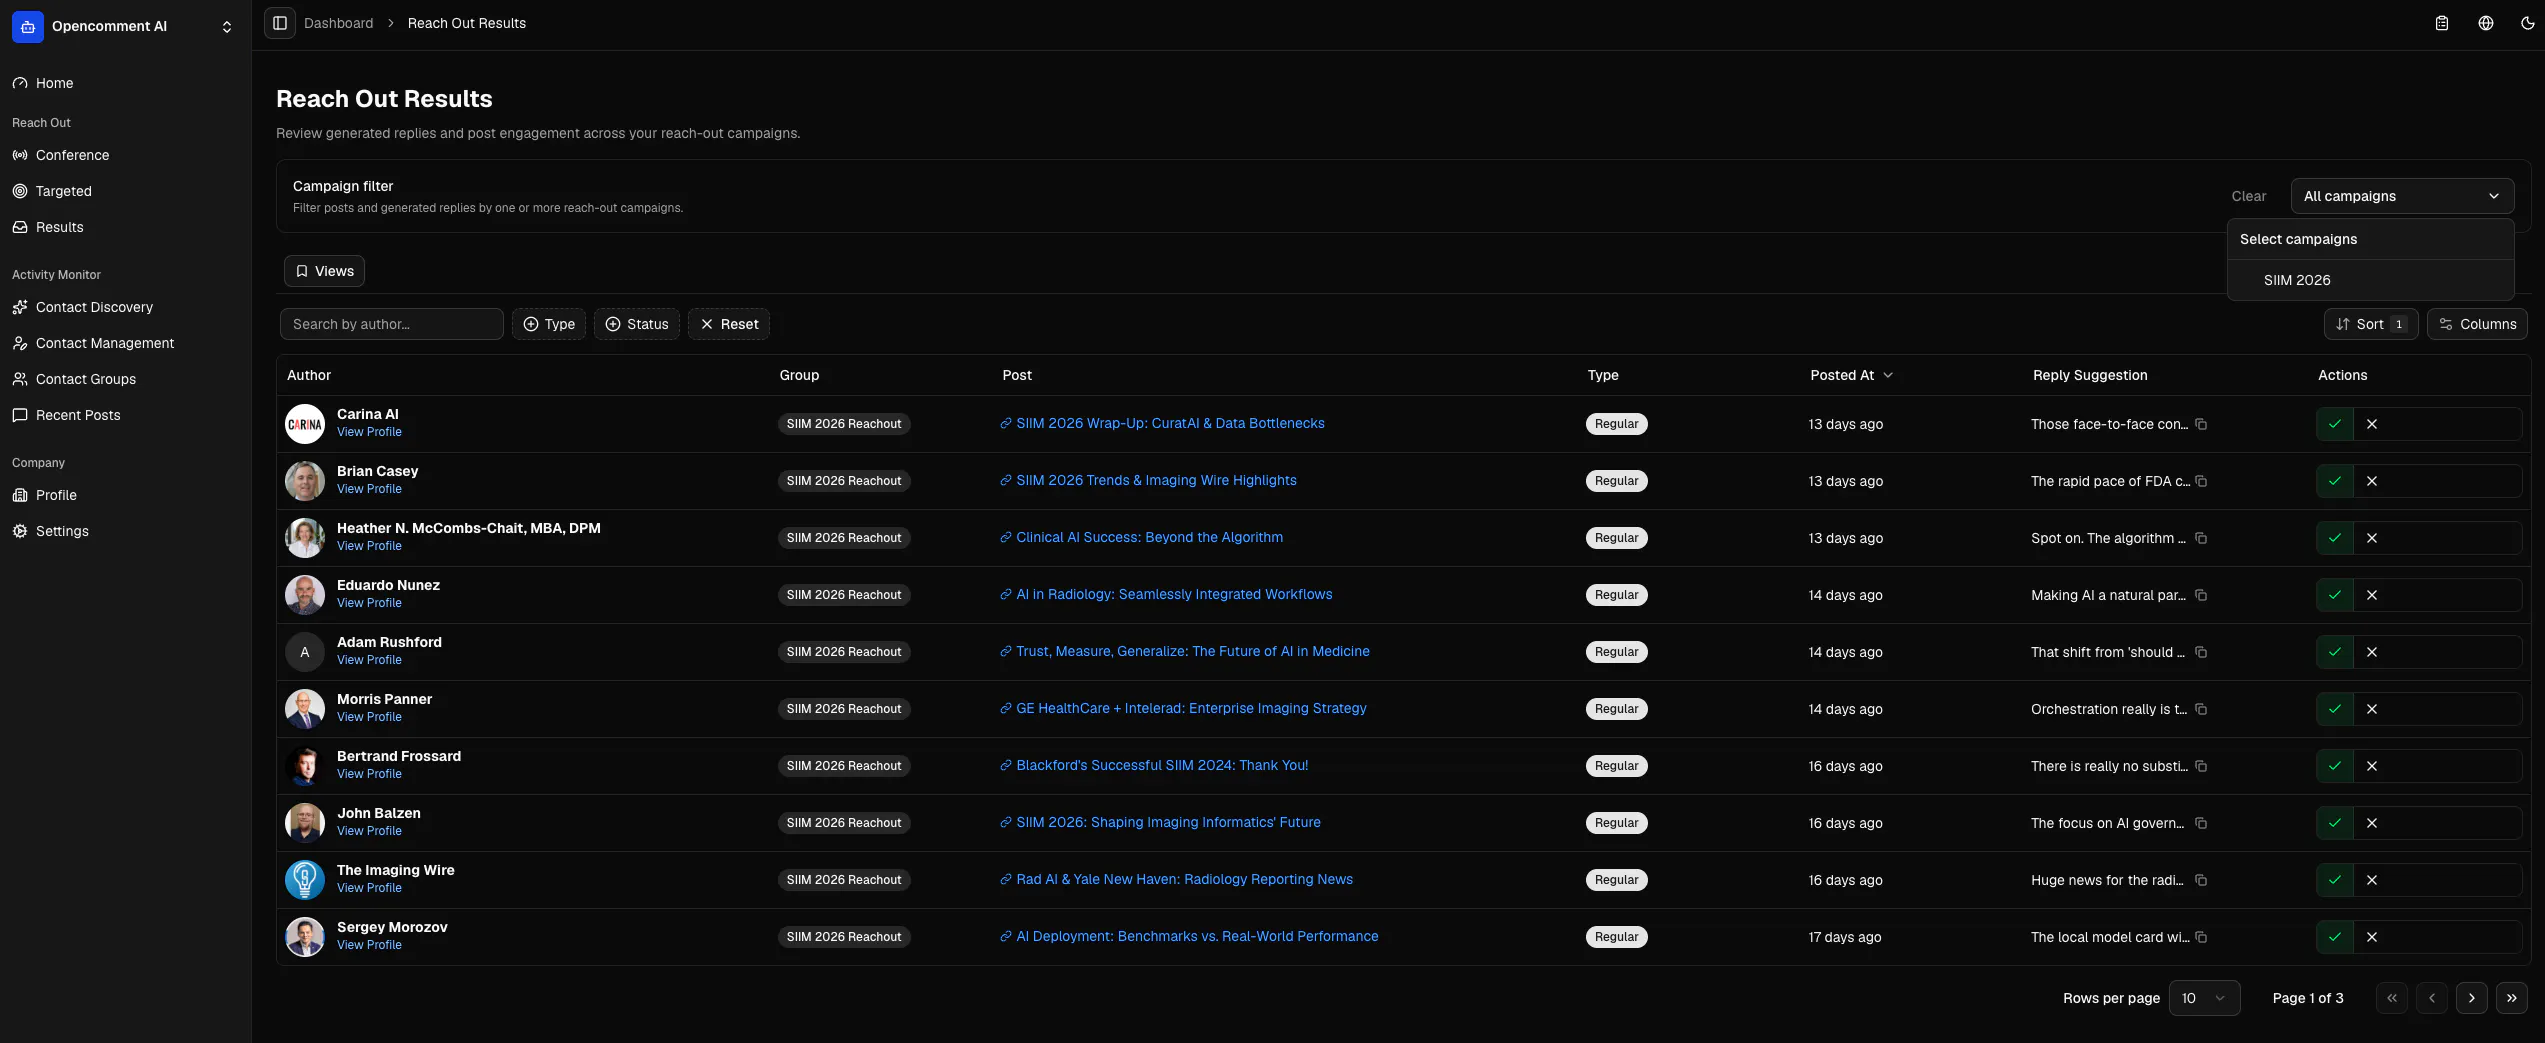2545x1043 pixels.
Task: Open the Status filter
Action: tap(637, 324)
